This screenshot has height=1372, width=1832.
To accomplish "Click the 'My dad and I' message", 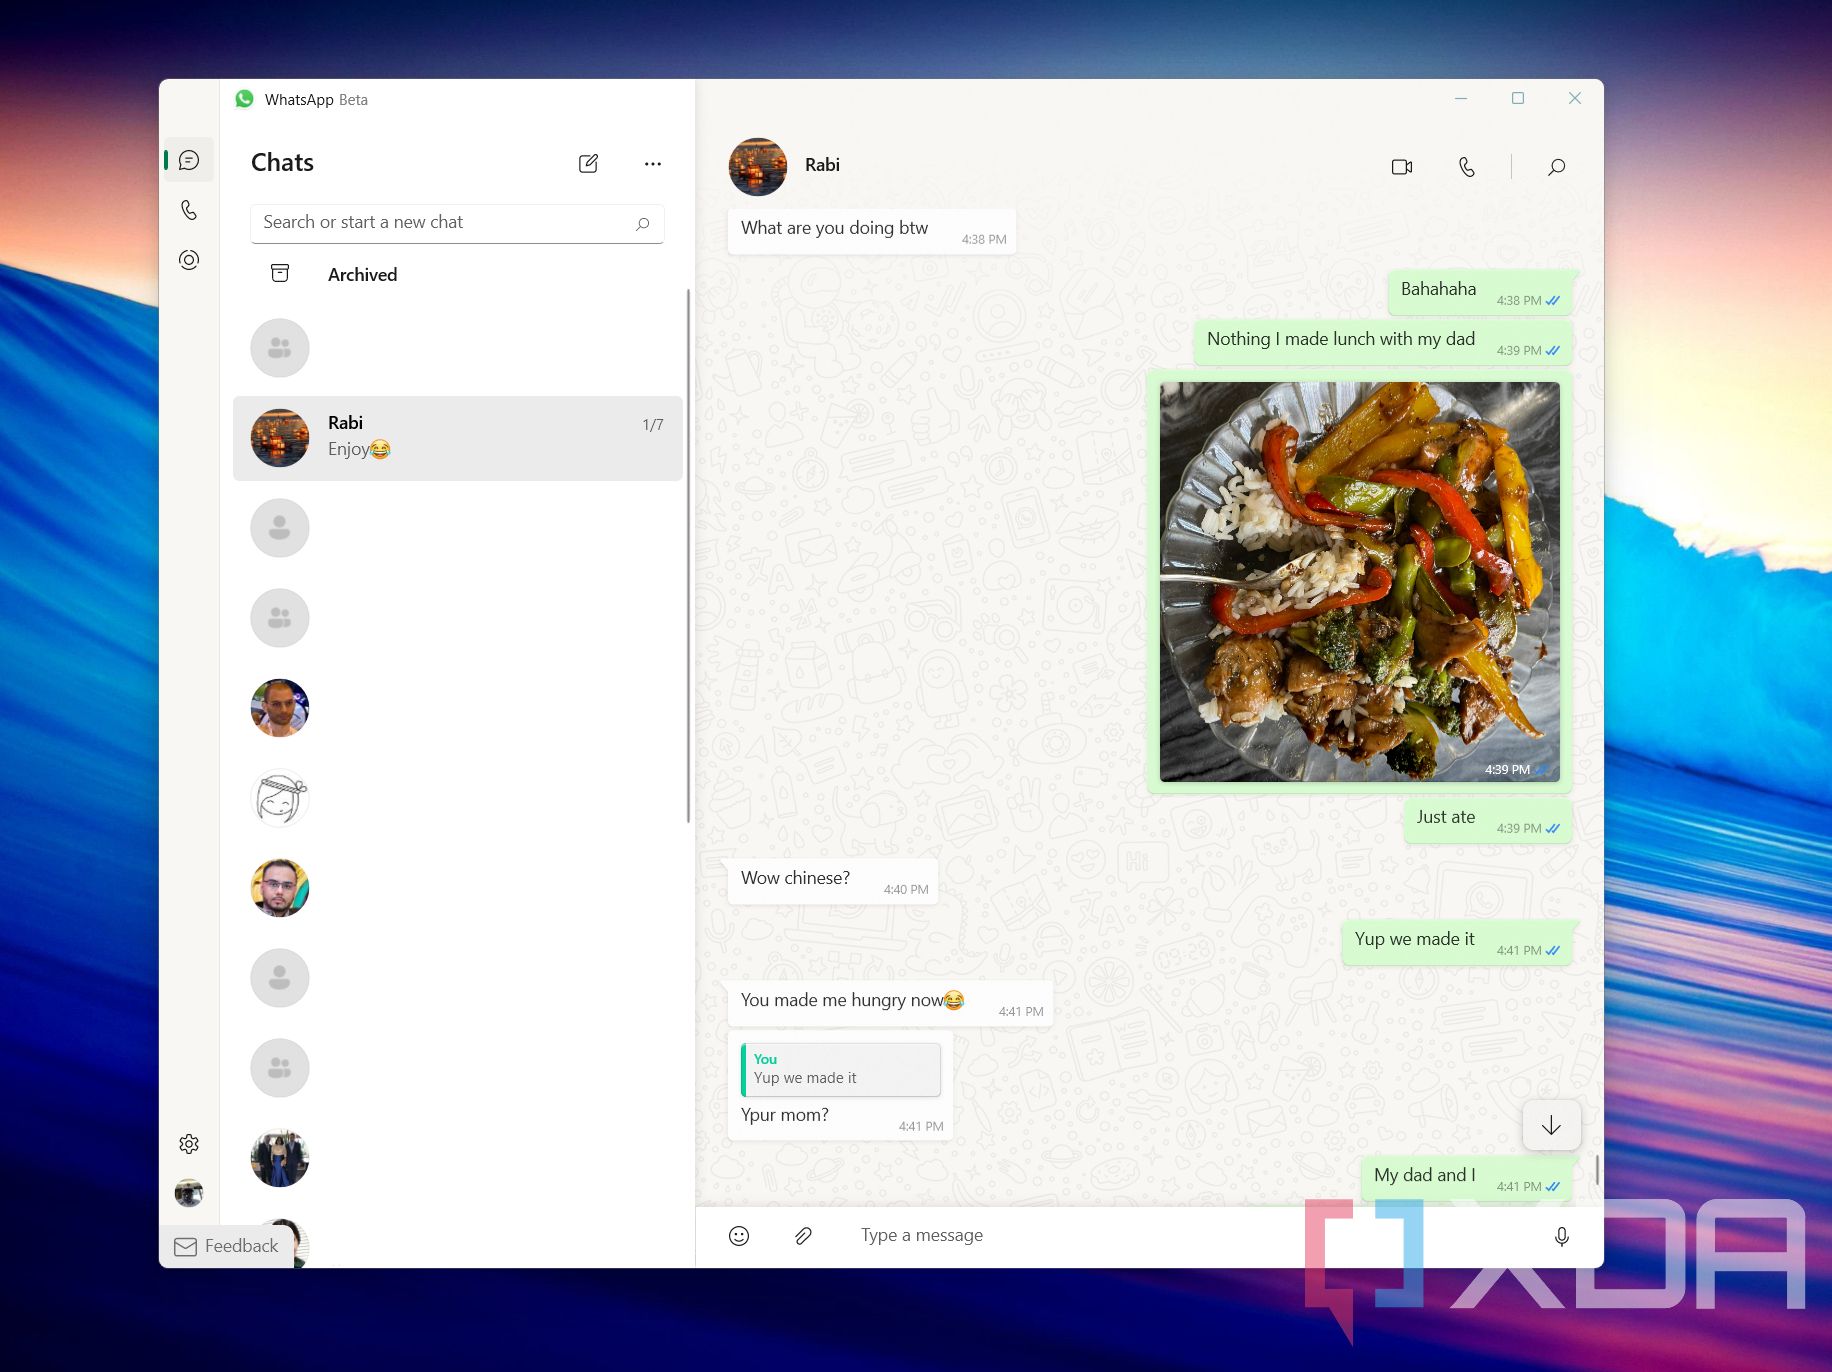I will 1466,1178.
